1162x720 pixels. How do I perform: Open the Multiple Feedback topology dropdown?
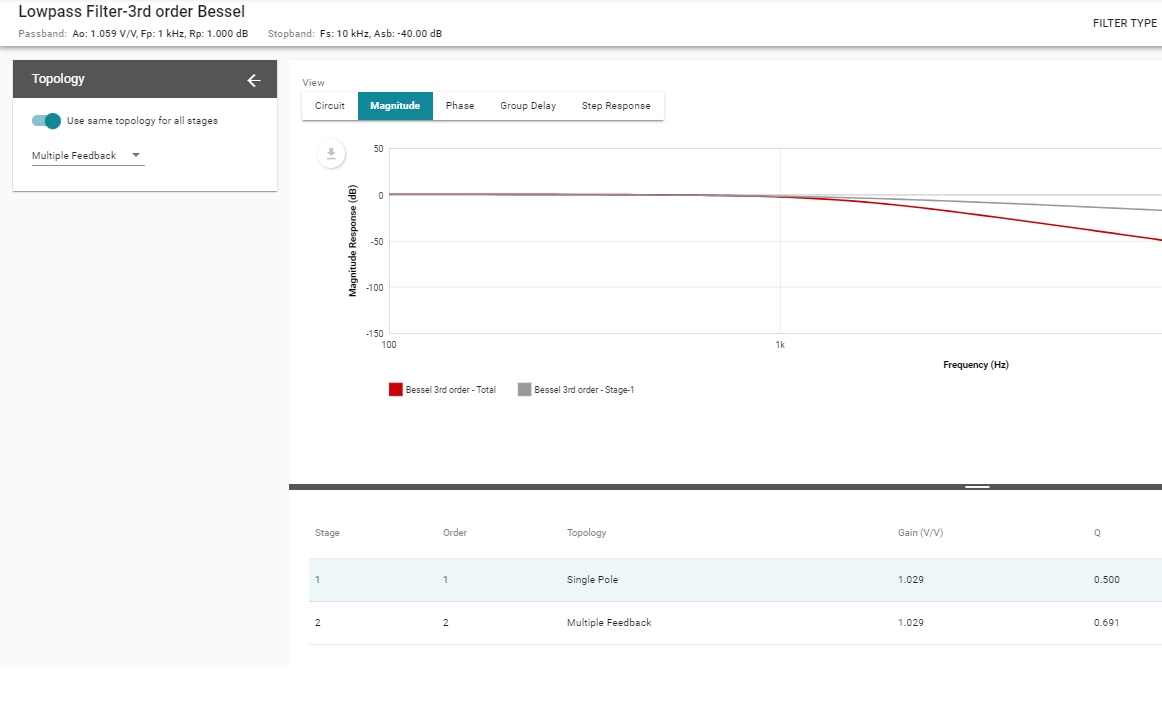pos(87,156)
